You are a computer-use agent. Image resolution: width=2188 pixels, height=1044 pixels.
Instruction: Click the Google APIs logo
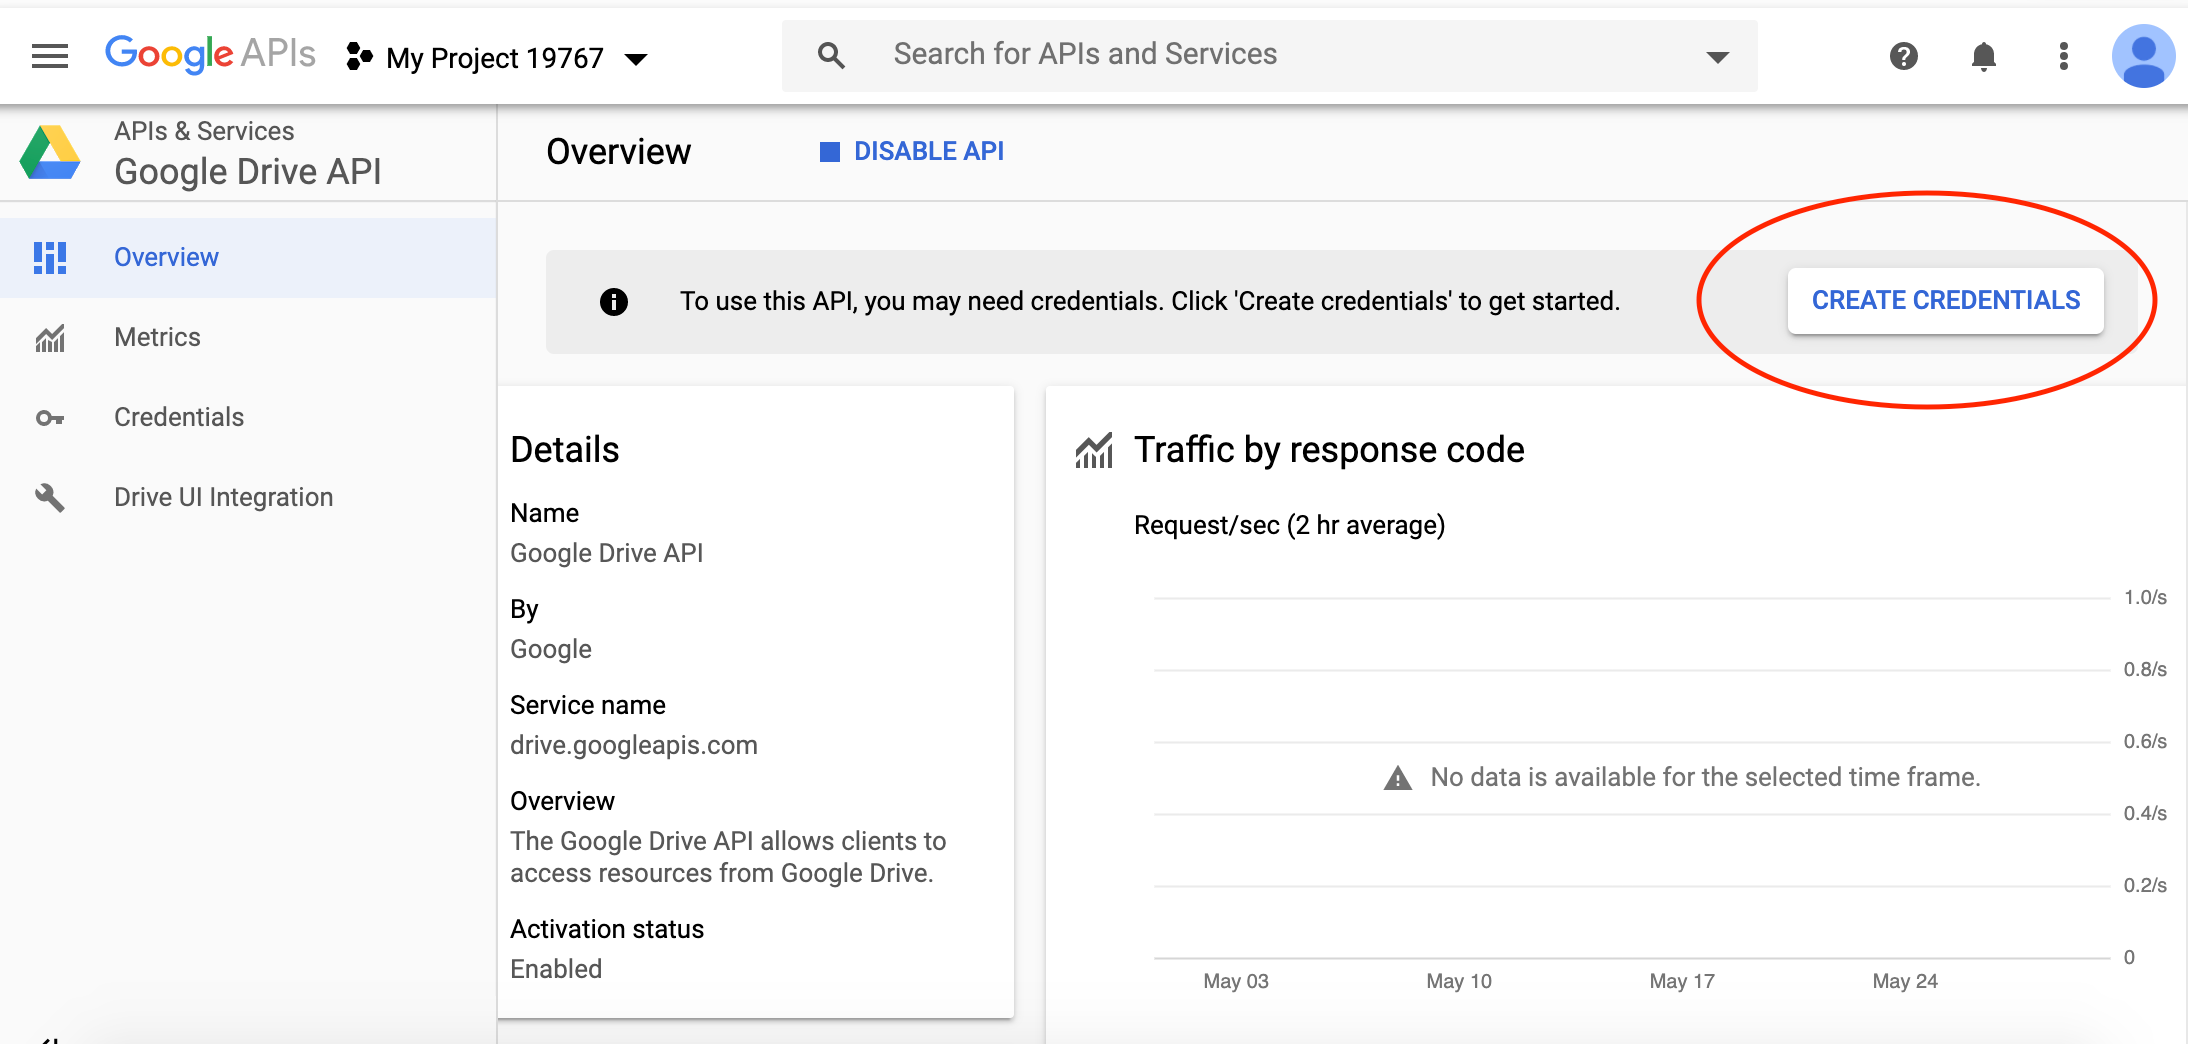click(210, 54)
